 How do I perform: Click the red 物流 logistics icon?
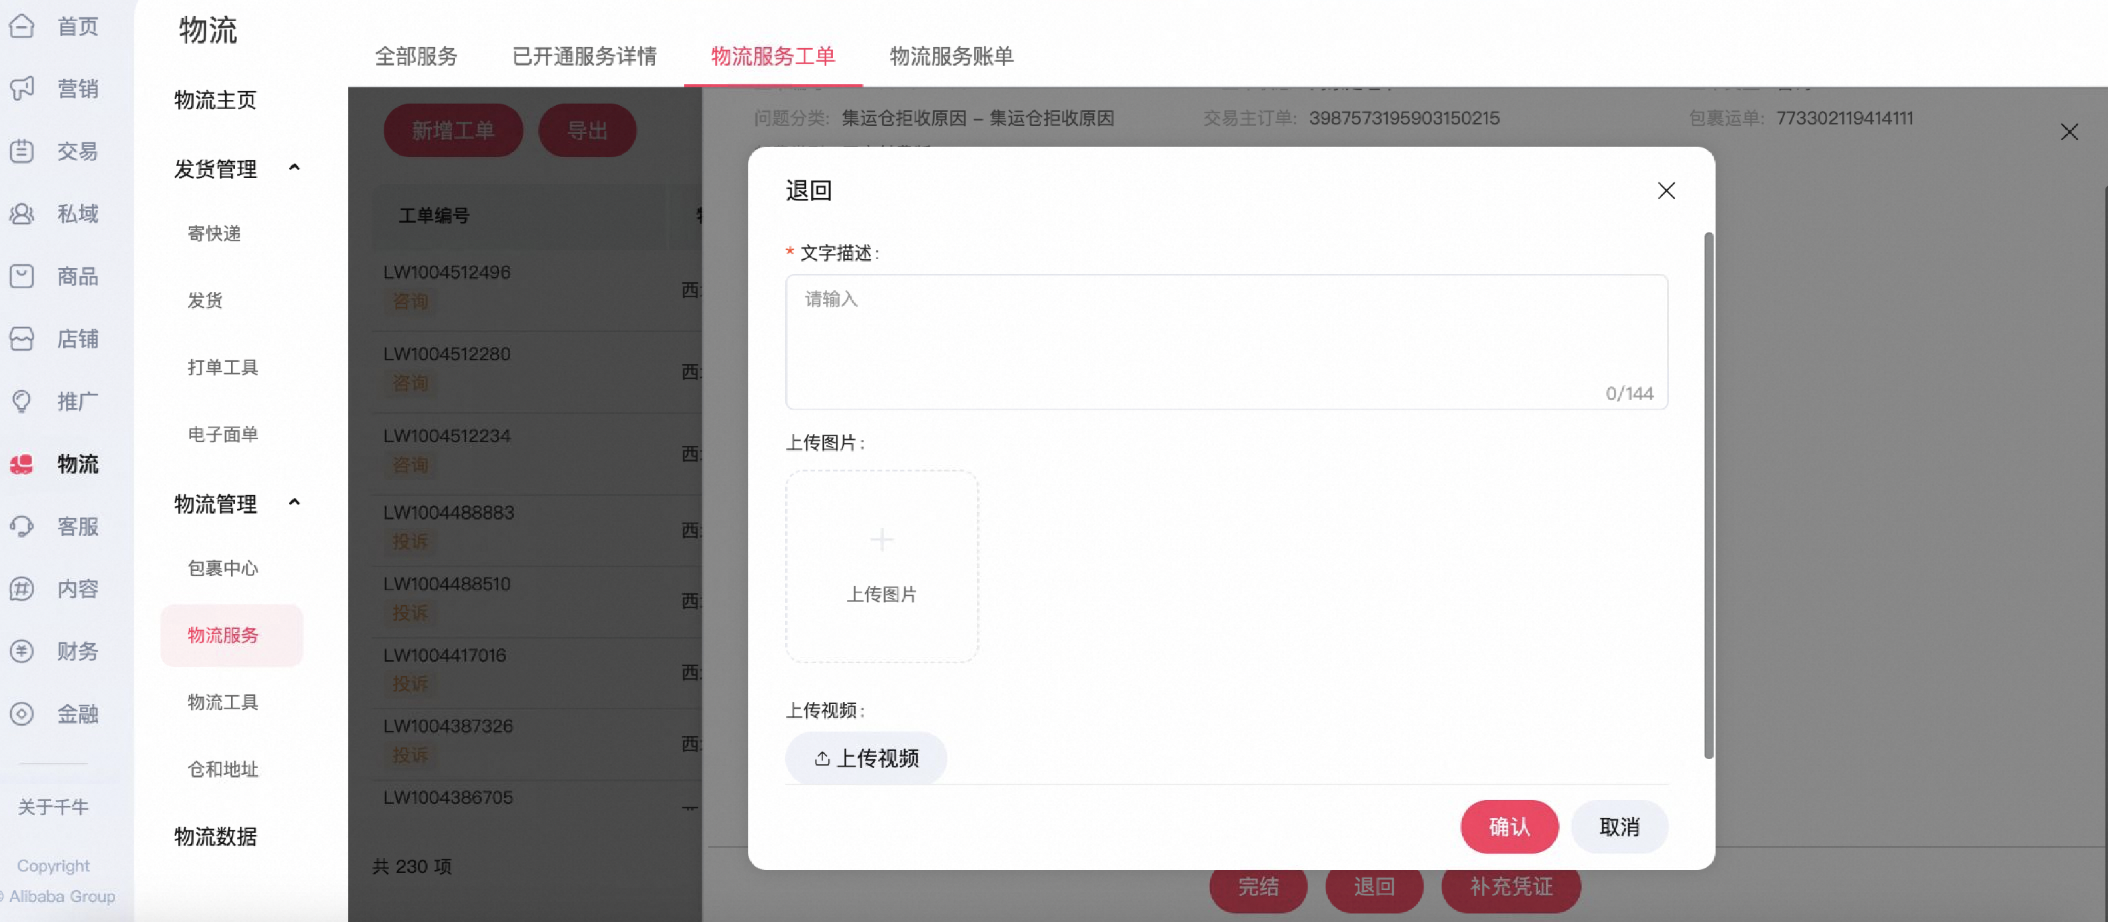tap(22, 464)
